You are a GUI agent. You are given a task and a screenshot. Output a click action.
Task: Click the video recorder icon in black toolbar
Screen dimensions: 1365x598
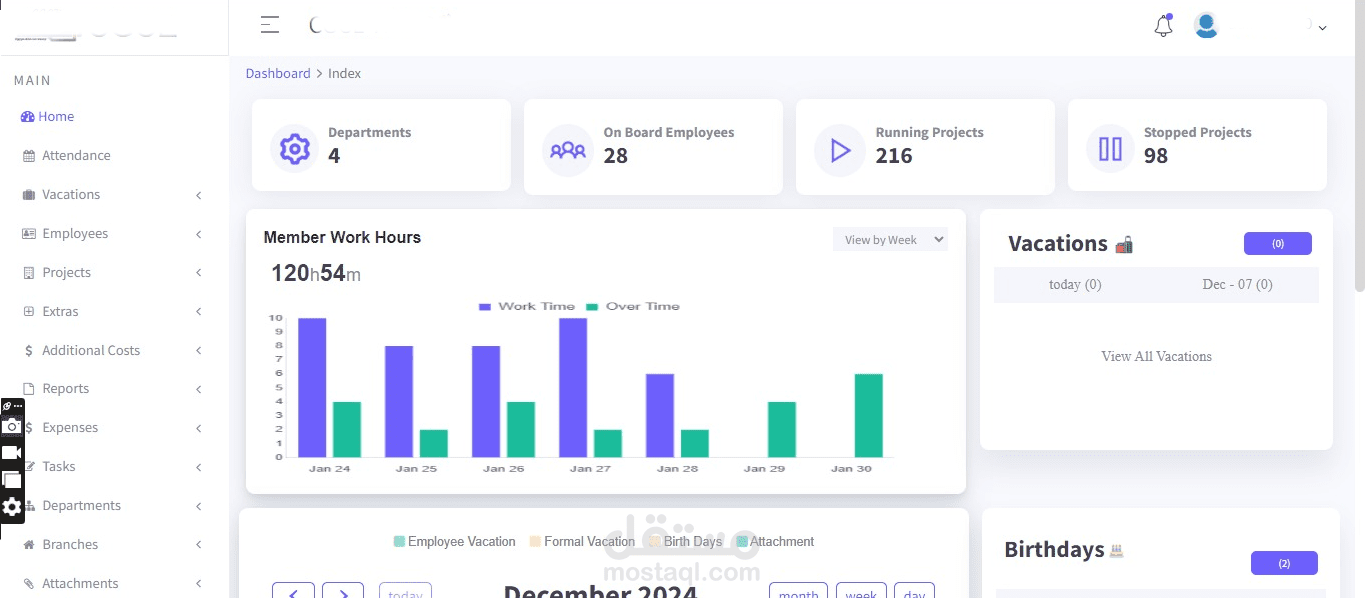[12, 452]
